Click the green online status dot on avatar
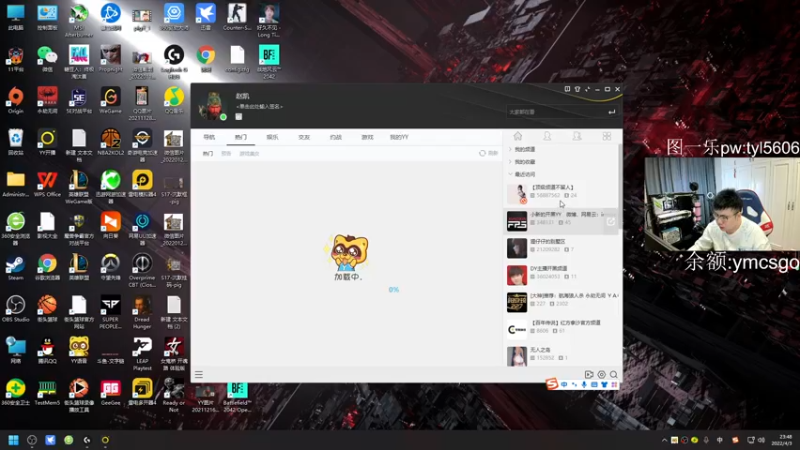Viewport: 800px width, 450px height. coord(223,117)
